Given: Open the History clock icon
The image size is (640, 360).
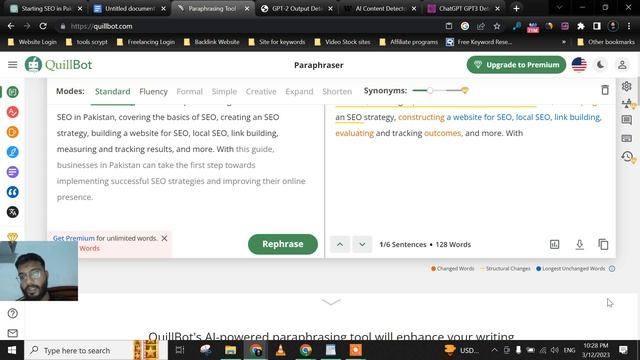Looking at the screenshot, I should click(628, 157).
